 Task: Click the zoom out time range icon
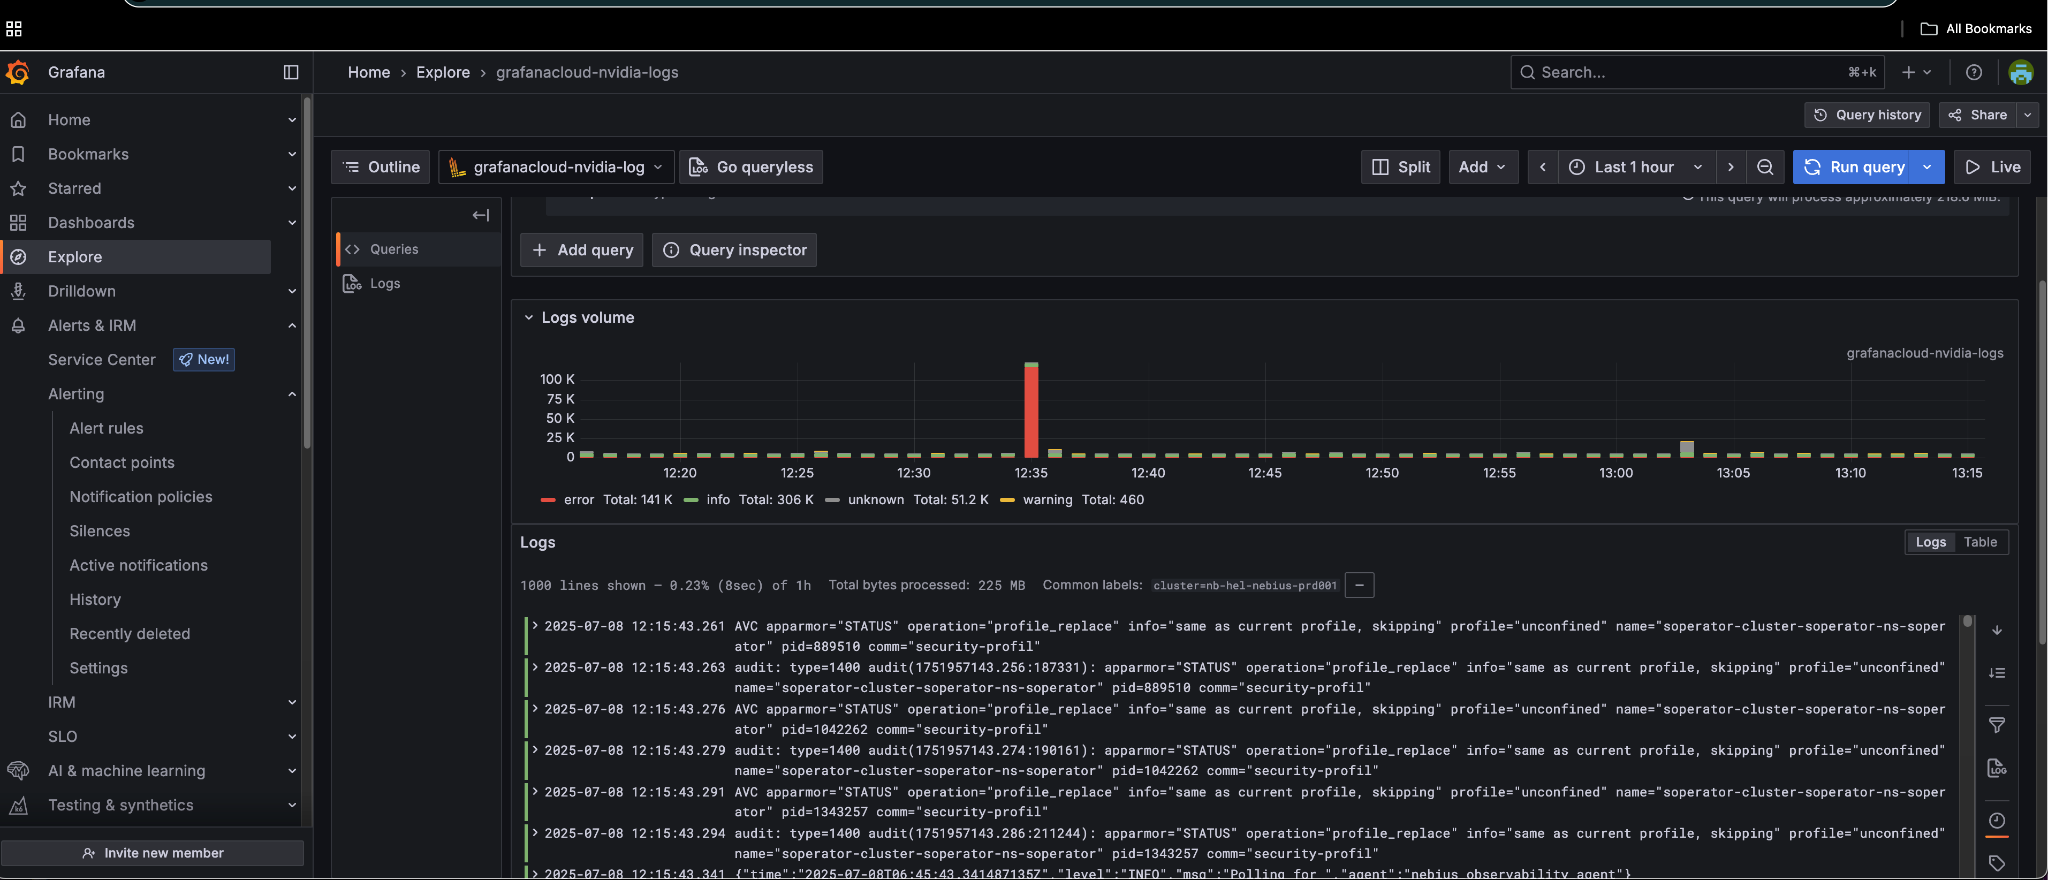[1765, 167]
